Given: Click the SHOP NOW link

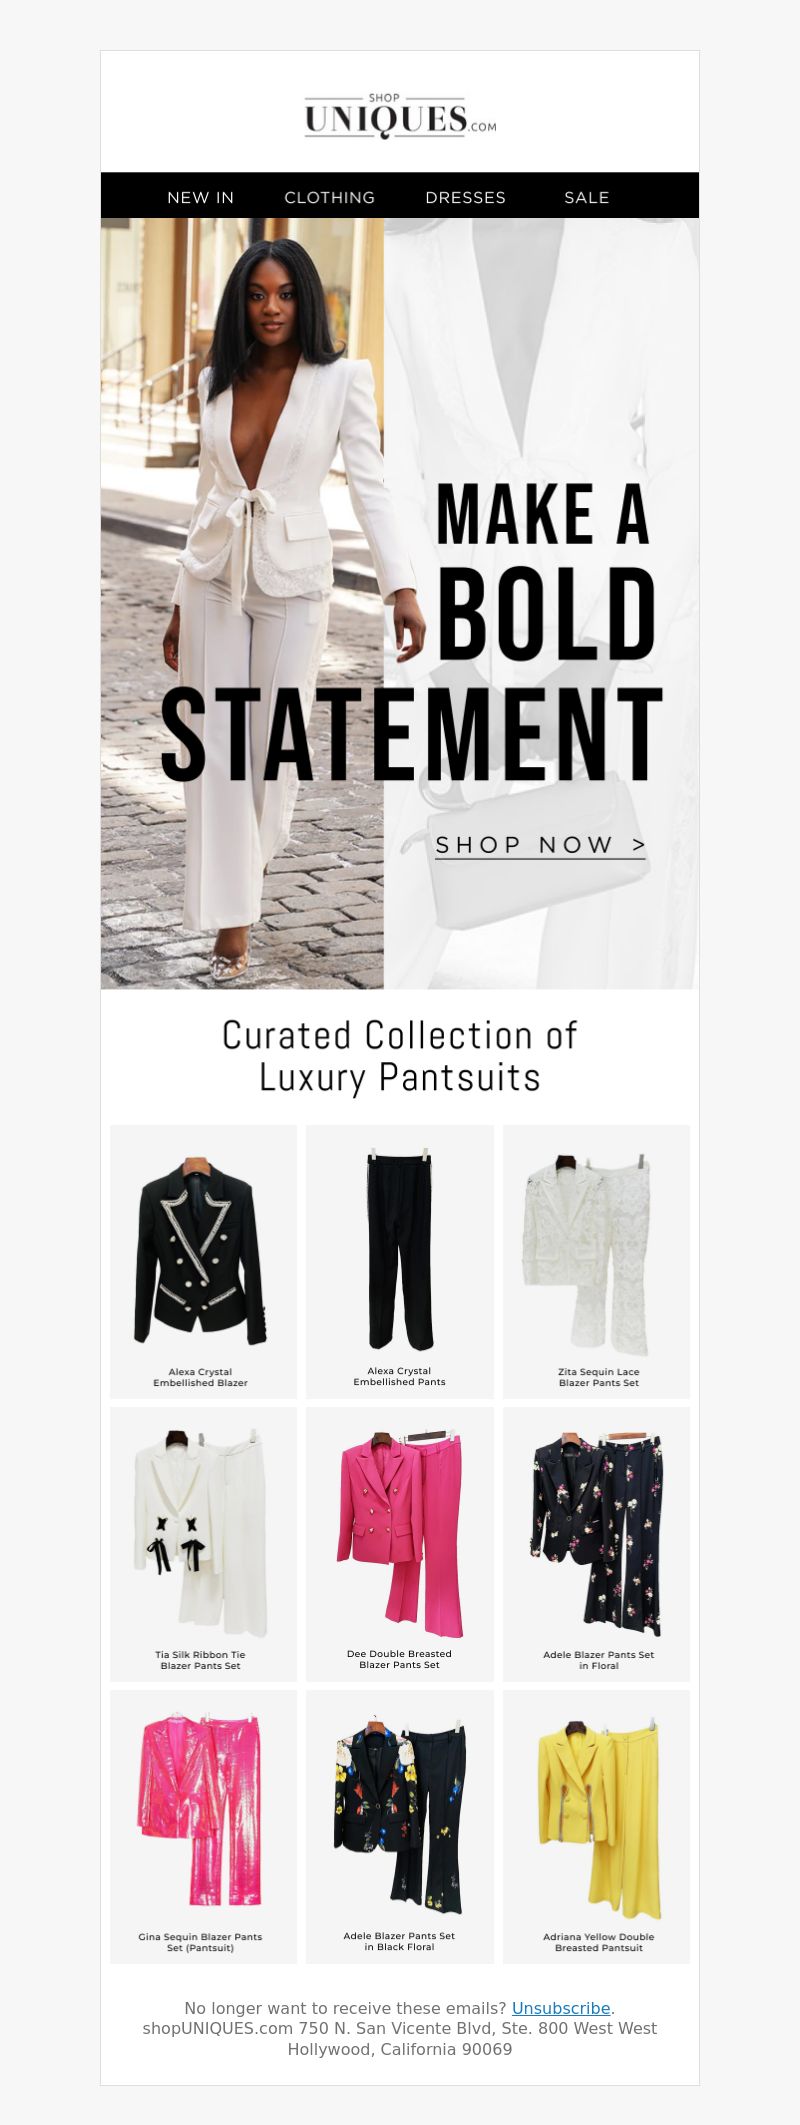Looking at the screenshot, I should (540, 845).
